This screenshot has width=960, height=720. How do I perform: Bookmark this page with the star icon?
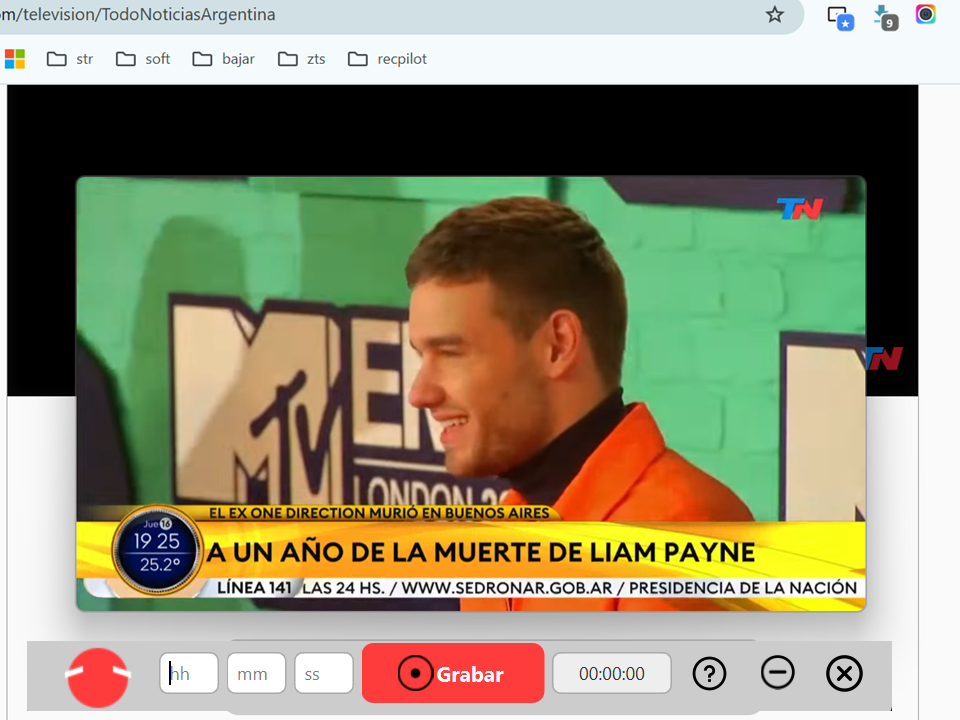pos(774,15)
